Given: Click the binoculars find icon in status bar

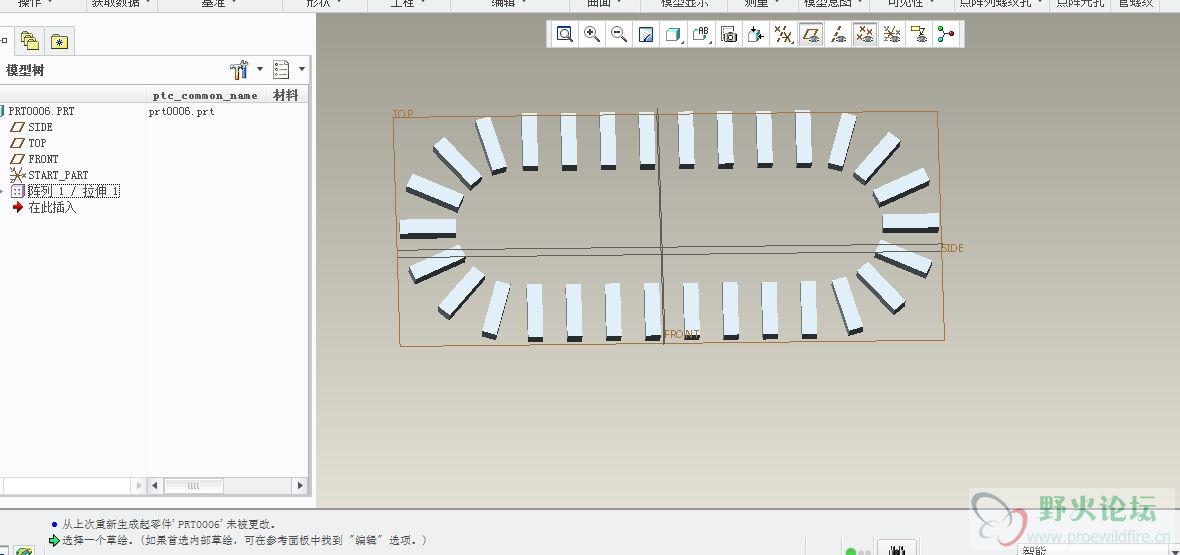Looking at the screenshot, I should click(x=896, y=550).
